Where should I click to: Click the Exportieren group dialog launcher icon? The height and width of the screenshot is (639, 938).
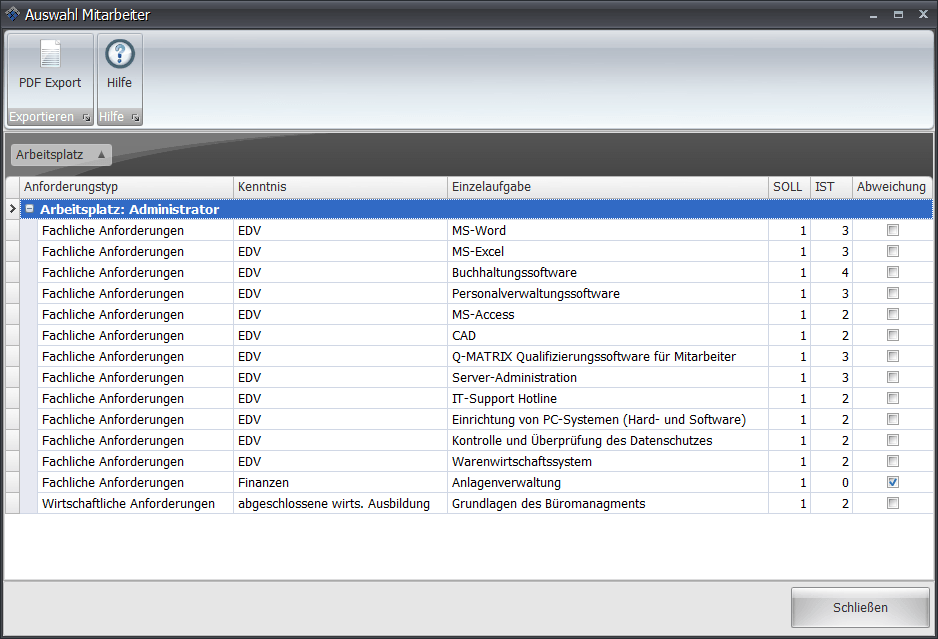87,117
